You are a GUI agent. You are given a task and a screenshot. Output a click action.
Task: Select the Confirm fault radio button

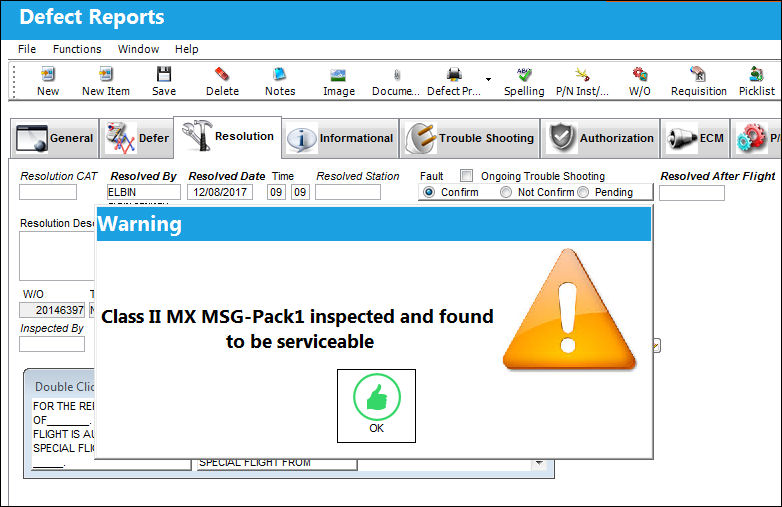click(x=429, y=192)
